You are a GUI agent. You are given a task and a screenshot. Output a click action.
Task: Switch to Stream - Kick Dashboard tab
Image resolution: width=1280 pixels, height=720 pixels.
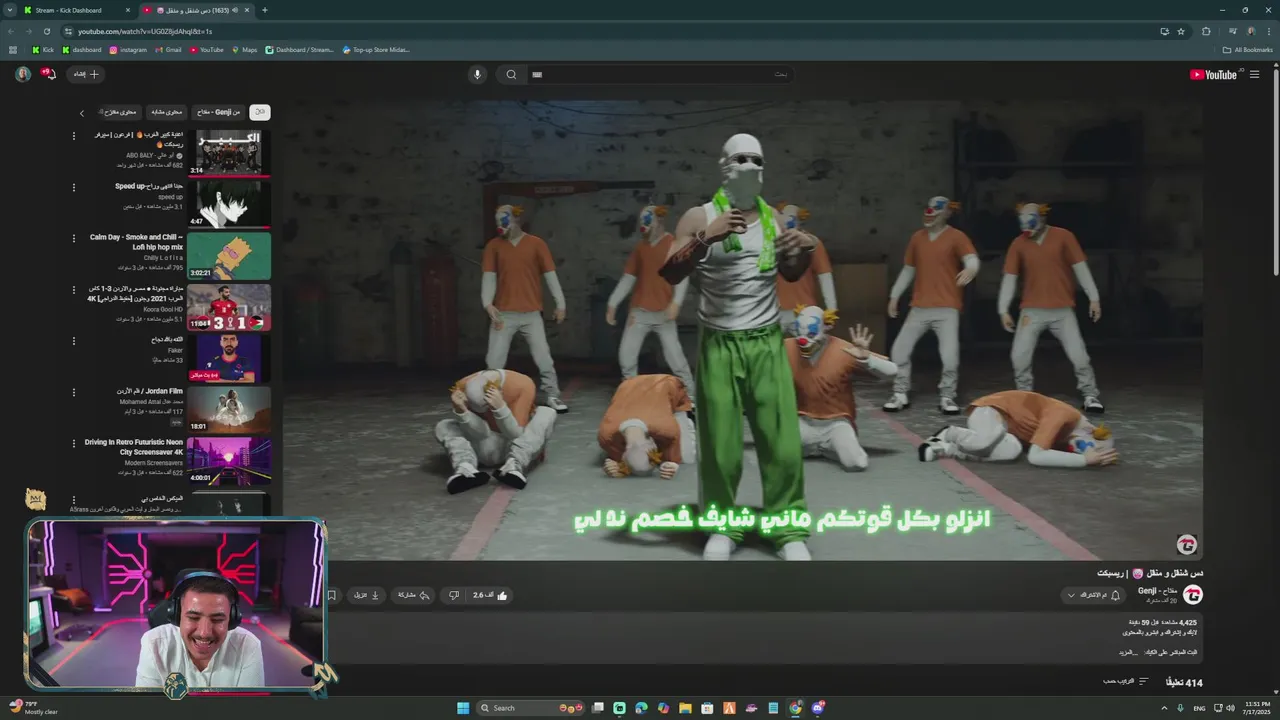click(77, 10)
